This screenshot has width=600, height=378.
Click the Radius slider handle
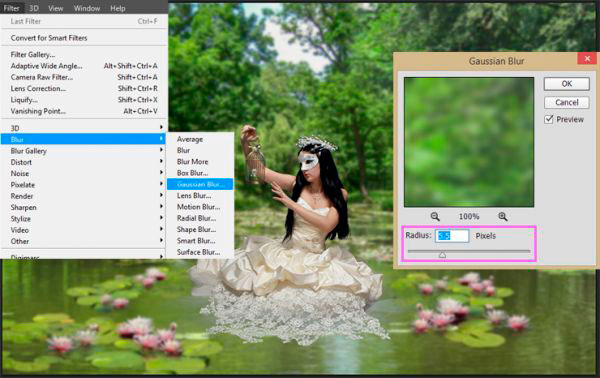[x=442, y=254]
